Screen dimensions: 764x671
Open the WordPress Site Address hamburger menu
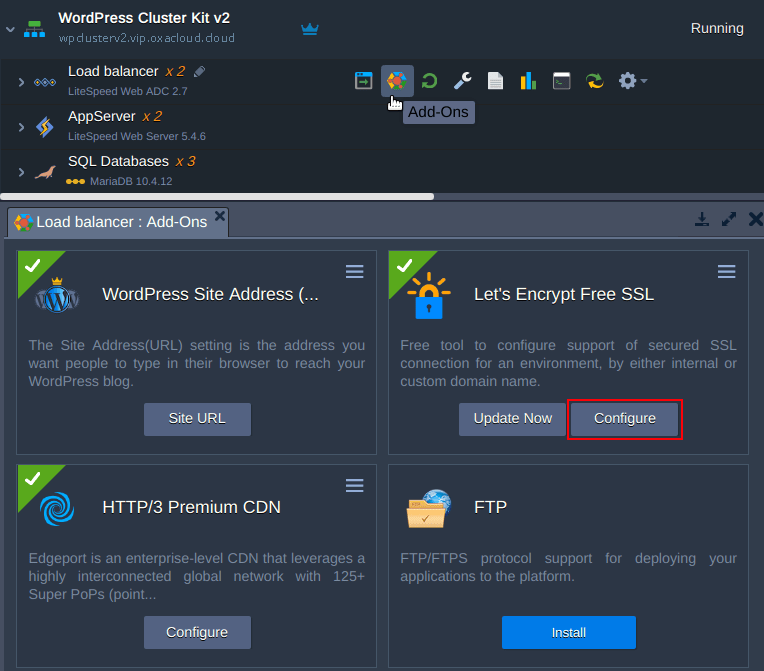coord(355,271)
